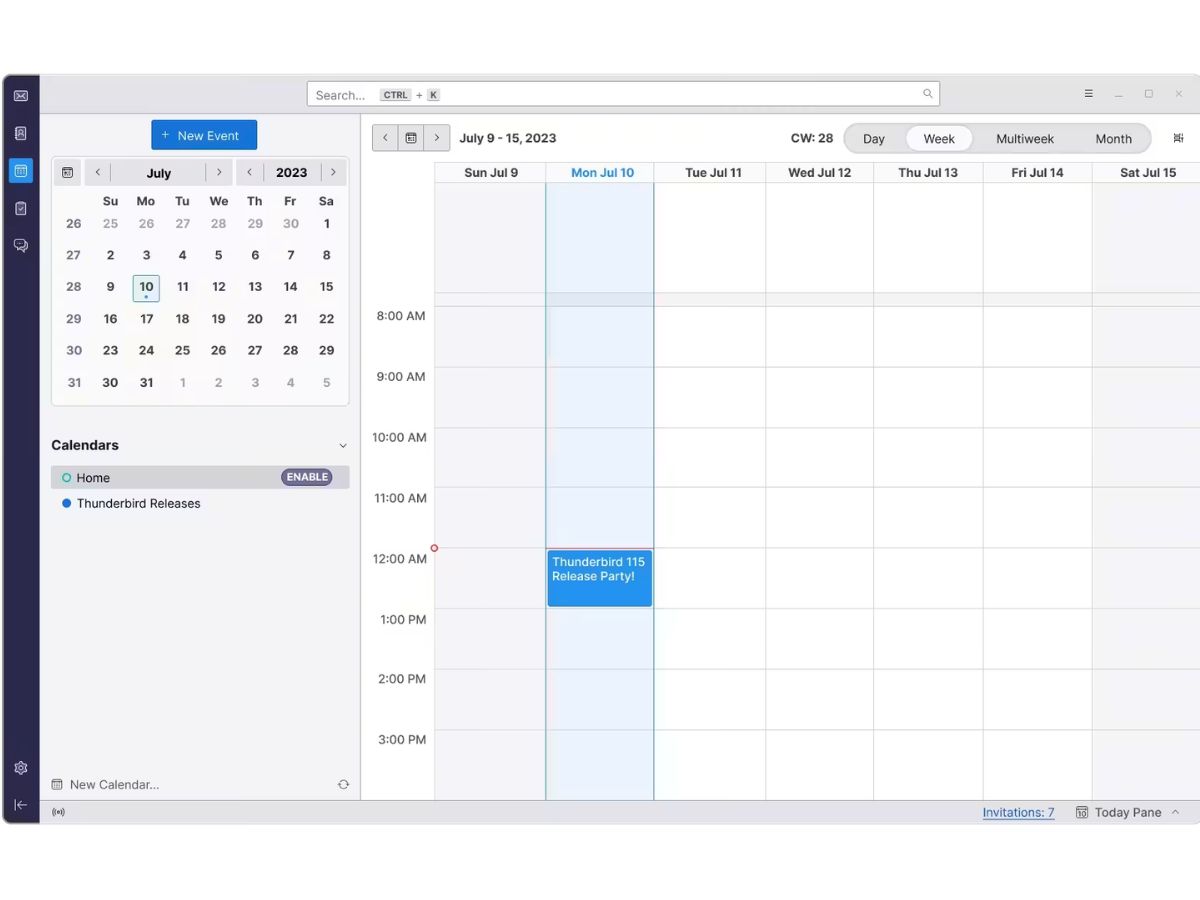Switch to Multiweek view
The height and width of the screenshot is (900, 1200).
[1025, 139]
